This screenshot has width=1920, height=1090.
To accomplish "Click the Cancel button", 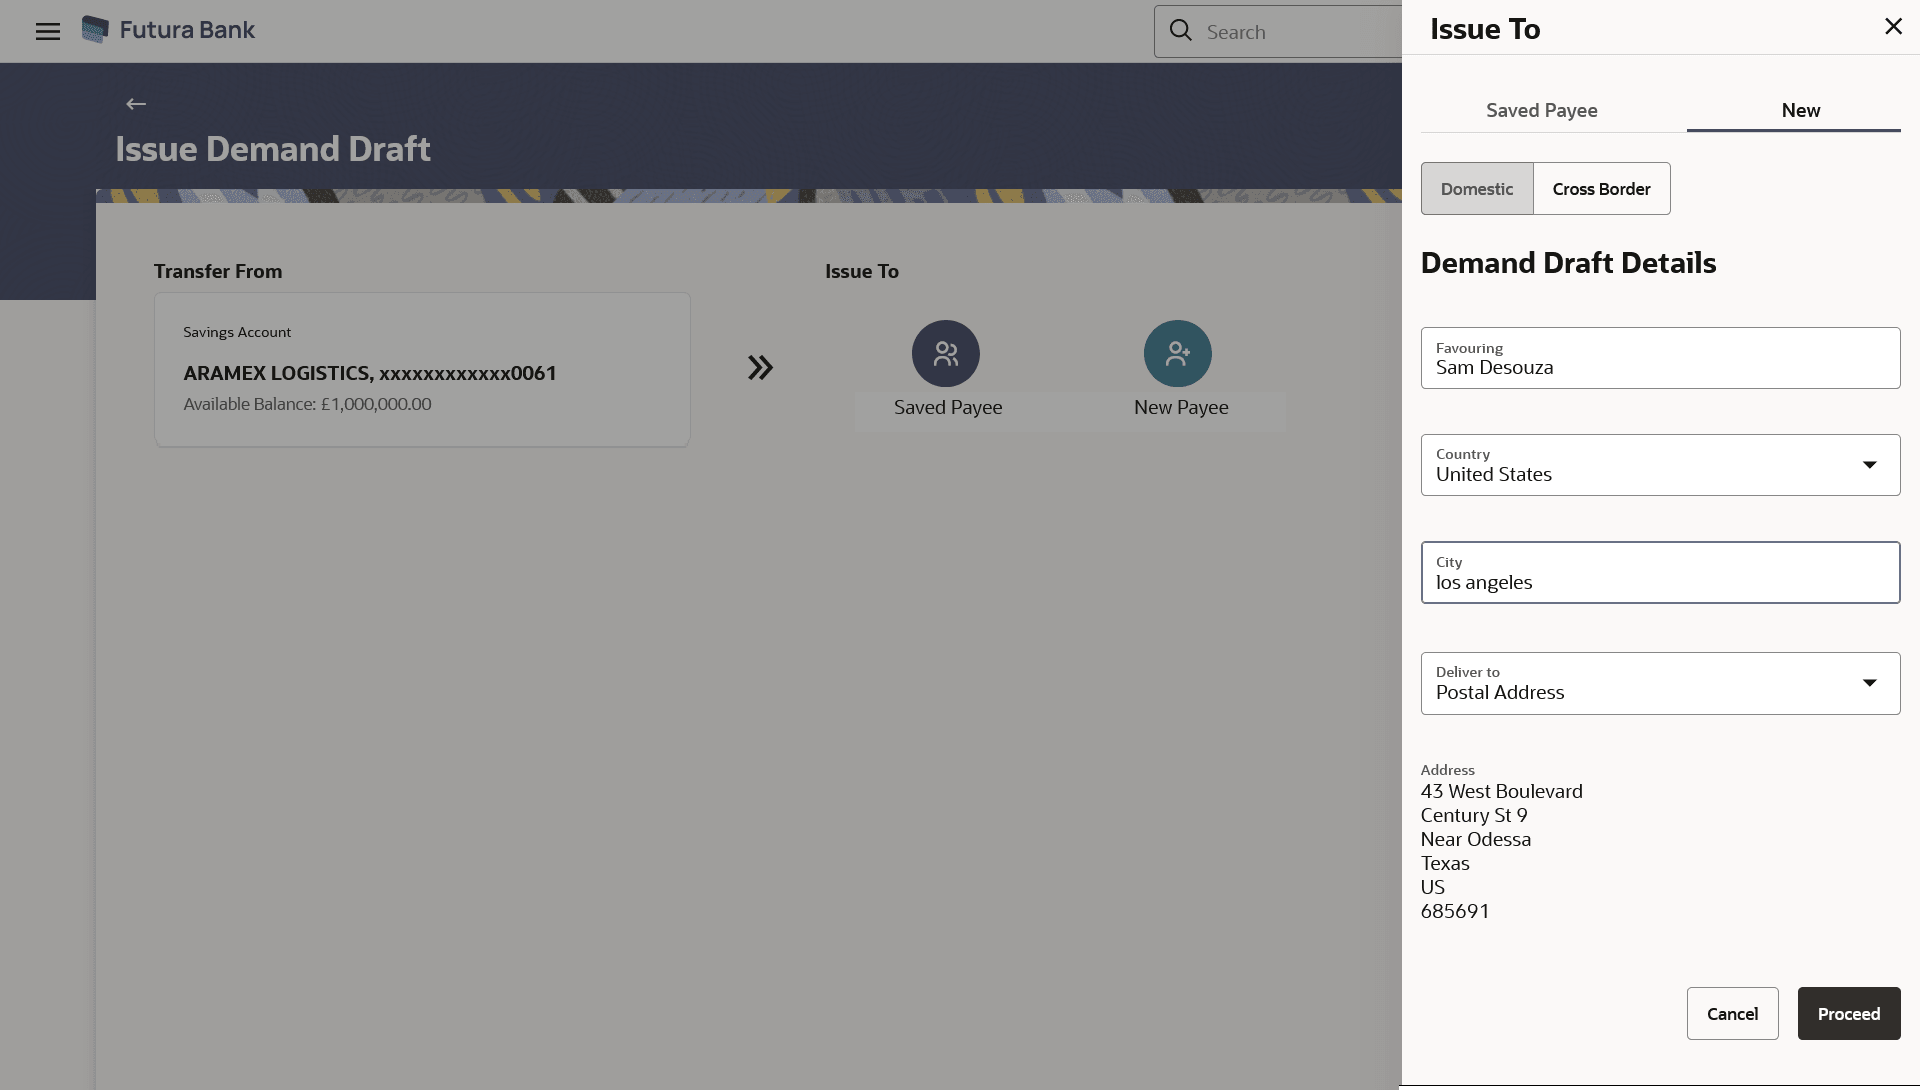I will point(1732,1014).
